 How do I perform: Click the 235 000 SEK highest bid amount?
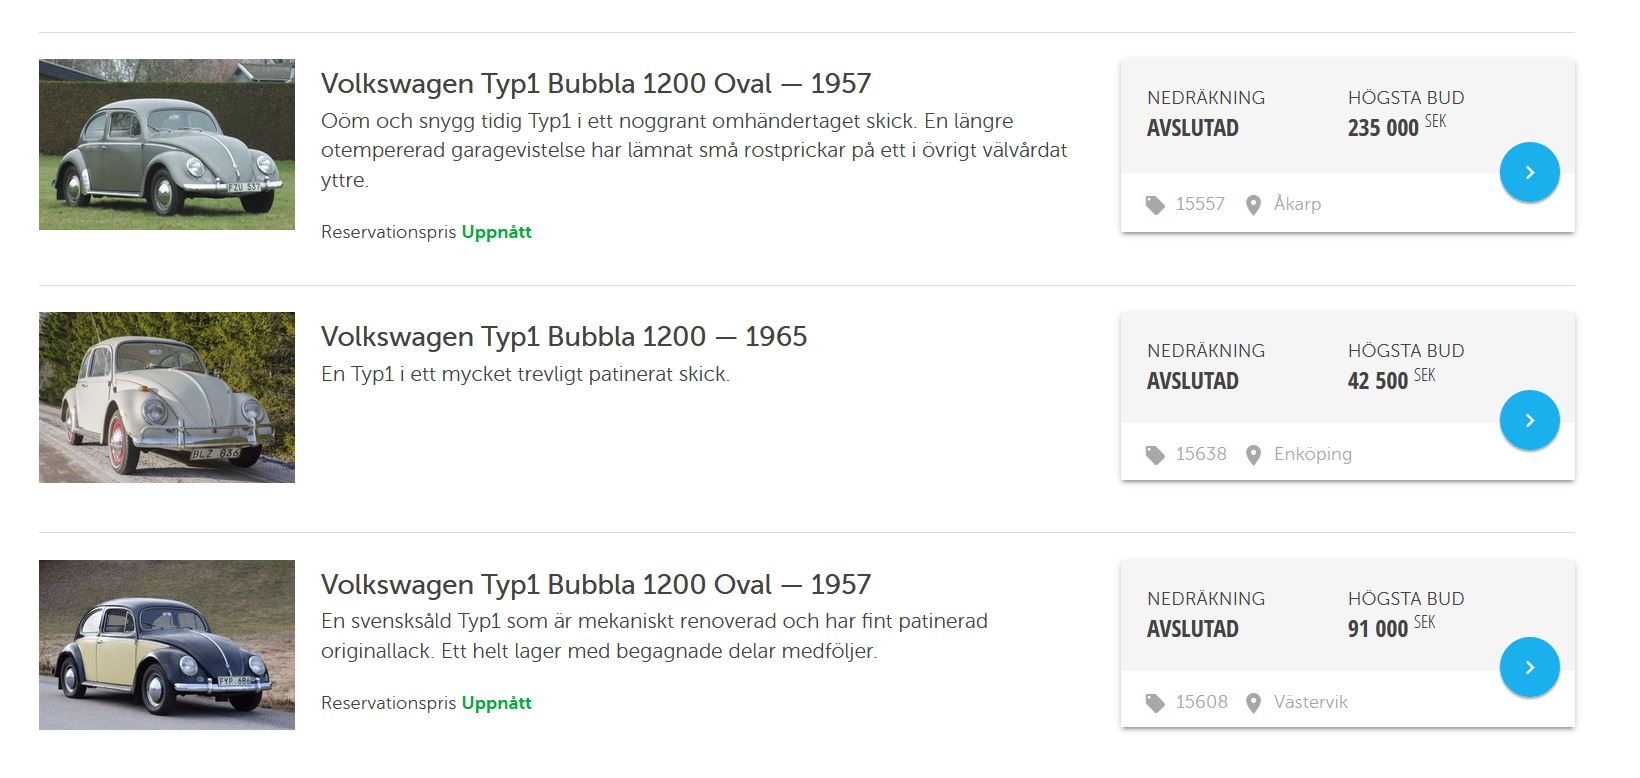[1383, 128]
